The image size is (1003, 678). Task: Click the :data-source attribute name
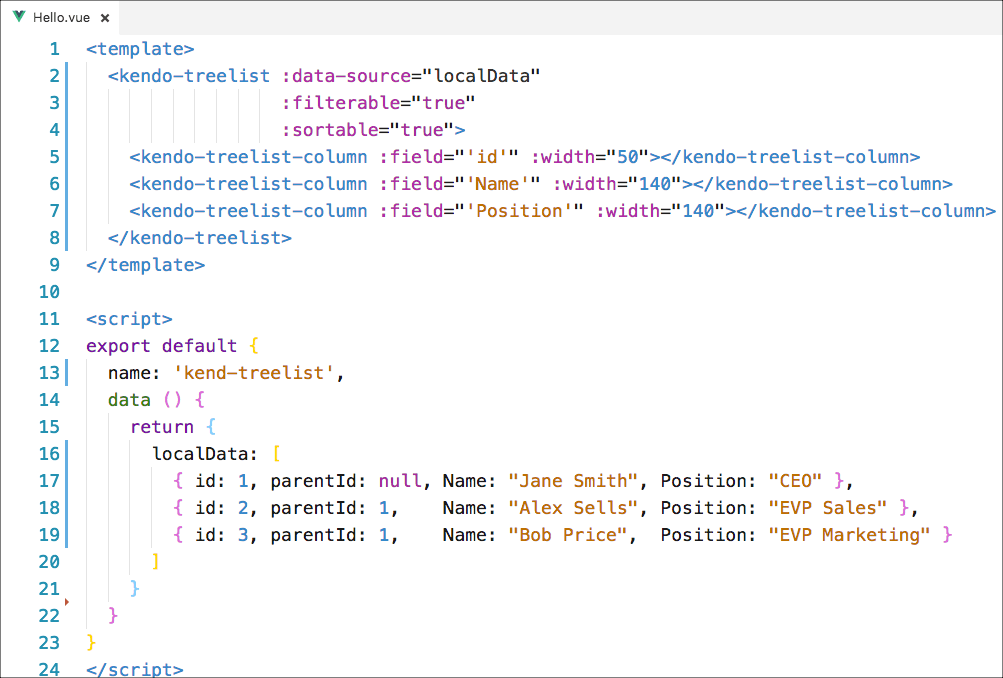tap(346, 76)
